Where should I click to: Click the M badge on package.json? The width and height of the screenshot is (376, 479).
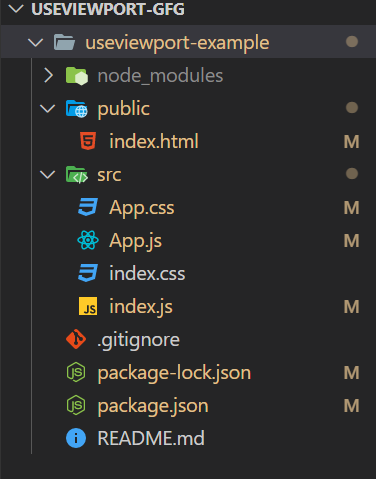pyautogui.click(x=351, y=406)
